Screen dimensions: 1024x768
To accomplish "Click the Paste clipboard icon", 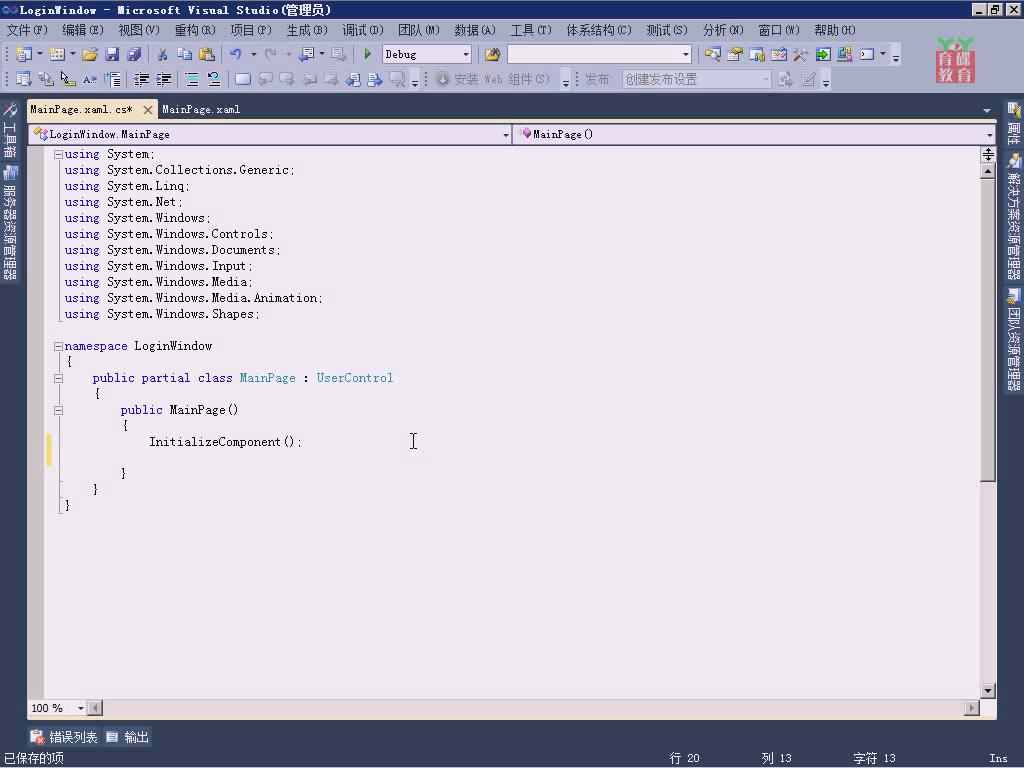I will (207, 54).
